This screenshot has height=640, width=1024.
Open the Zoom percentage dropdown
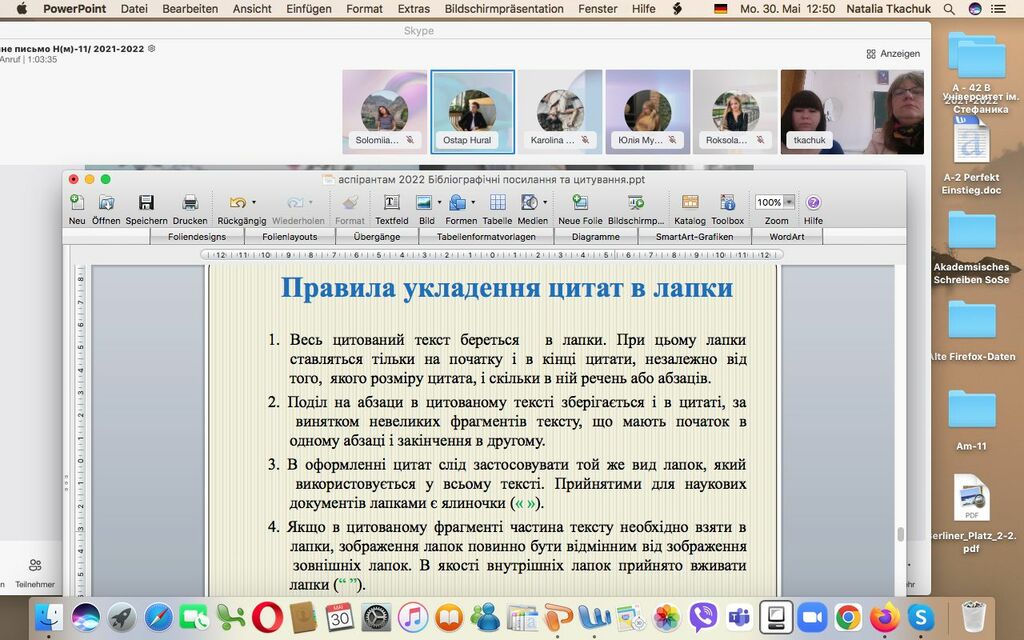pos(789,202)
